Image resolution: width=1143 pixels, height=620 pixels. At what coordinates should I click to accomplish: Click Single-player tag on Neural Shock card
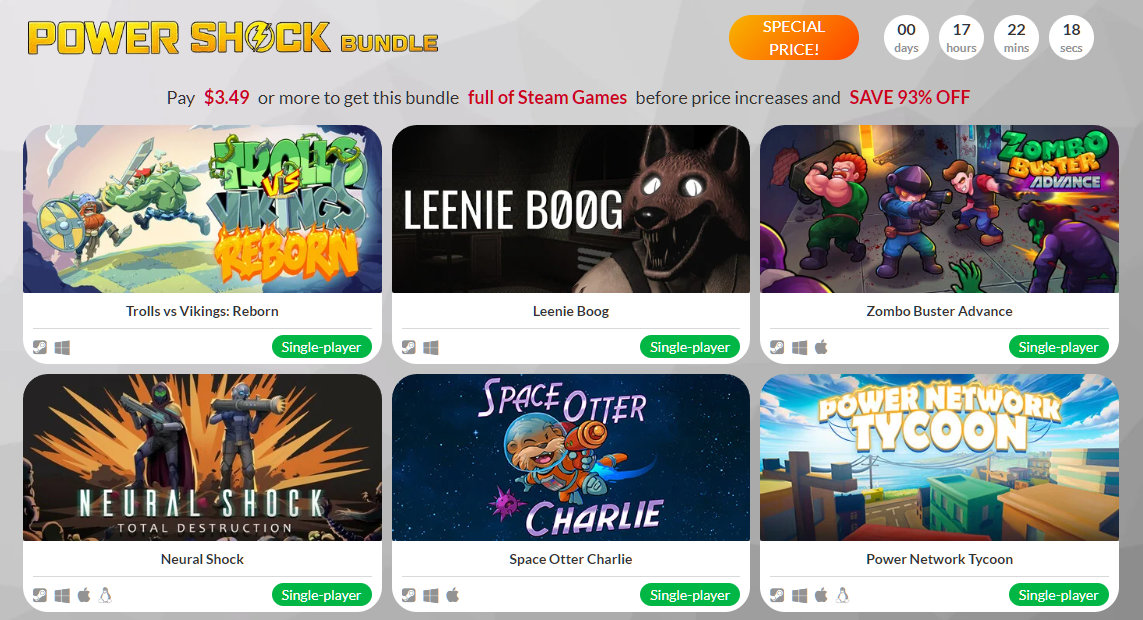321,595
